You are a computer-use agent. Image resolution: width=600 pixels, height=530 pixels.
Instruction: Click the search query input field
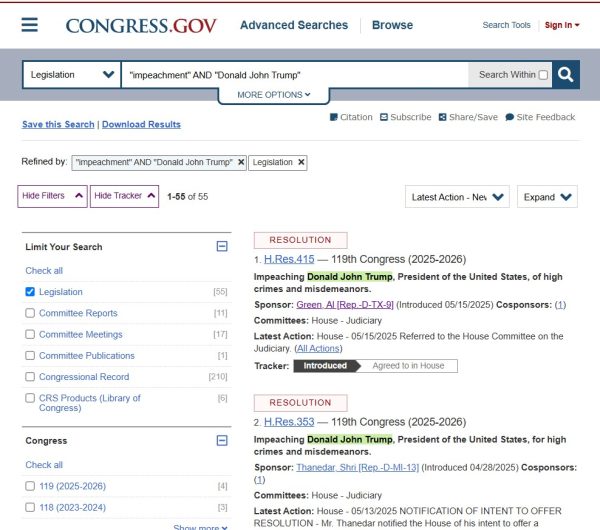295,75
